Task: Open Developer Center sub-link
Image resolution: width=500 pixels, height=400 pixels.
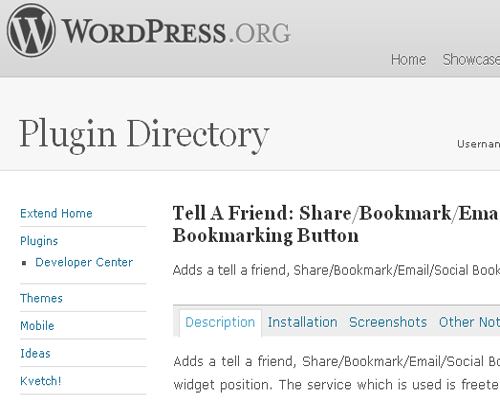Action: 84,262
